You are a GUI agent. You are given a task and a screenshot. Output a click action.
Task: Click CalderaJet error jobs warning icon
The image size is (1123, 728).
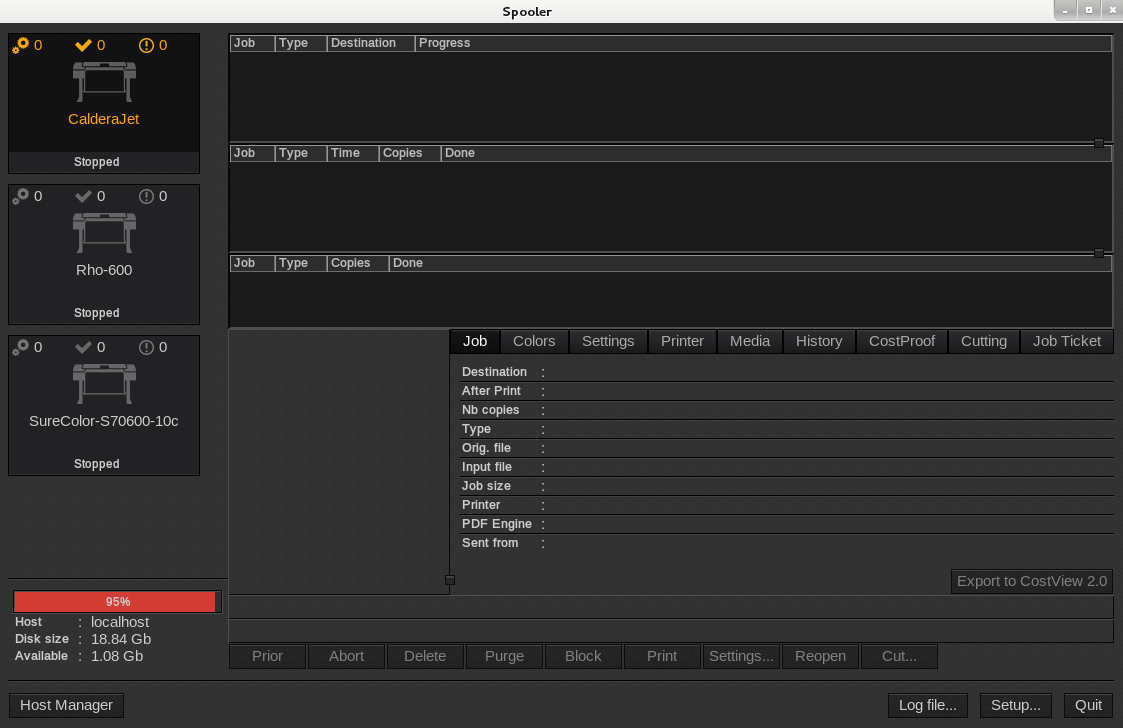[147, 45]
